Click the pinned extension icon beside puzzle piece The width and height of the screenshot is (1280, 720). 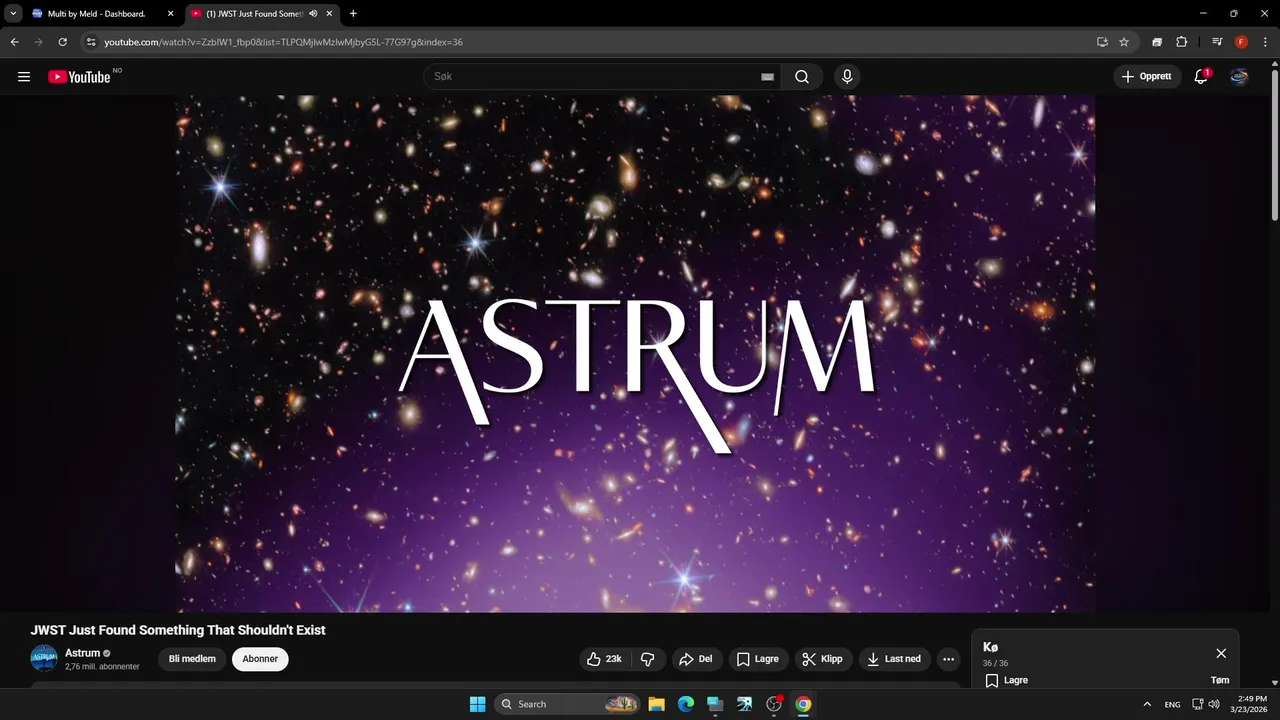coord(1157,42)
